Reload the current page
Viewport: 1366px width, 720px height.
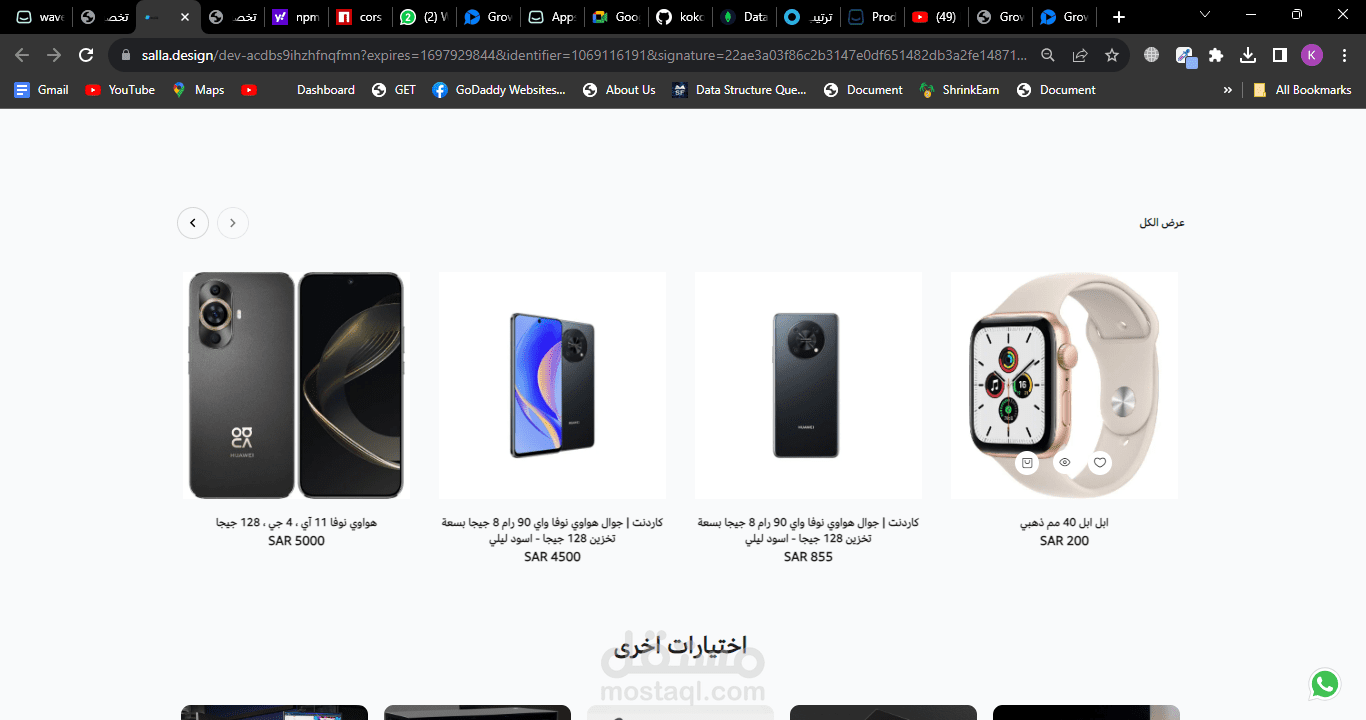(86, 55)
